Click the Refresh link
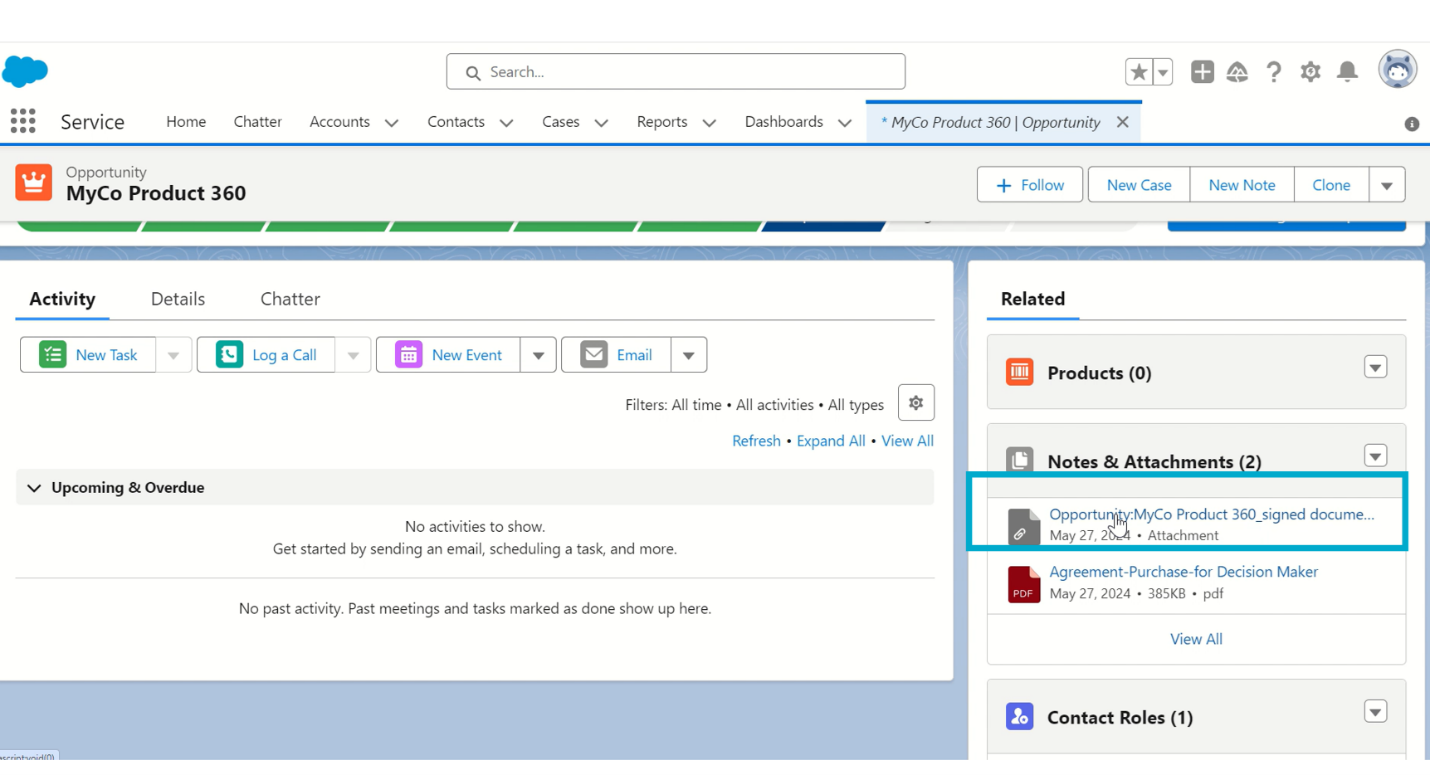The image size is (1430, 775). click(756, 441)
